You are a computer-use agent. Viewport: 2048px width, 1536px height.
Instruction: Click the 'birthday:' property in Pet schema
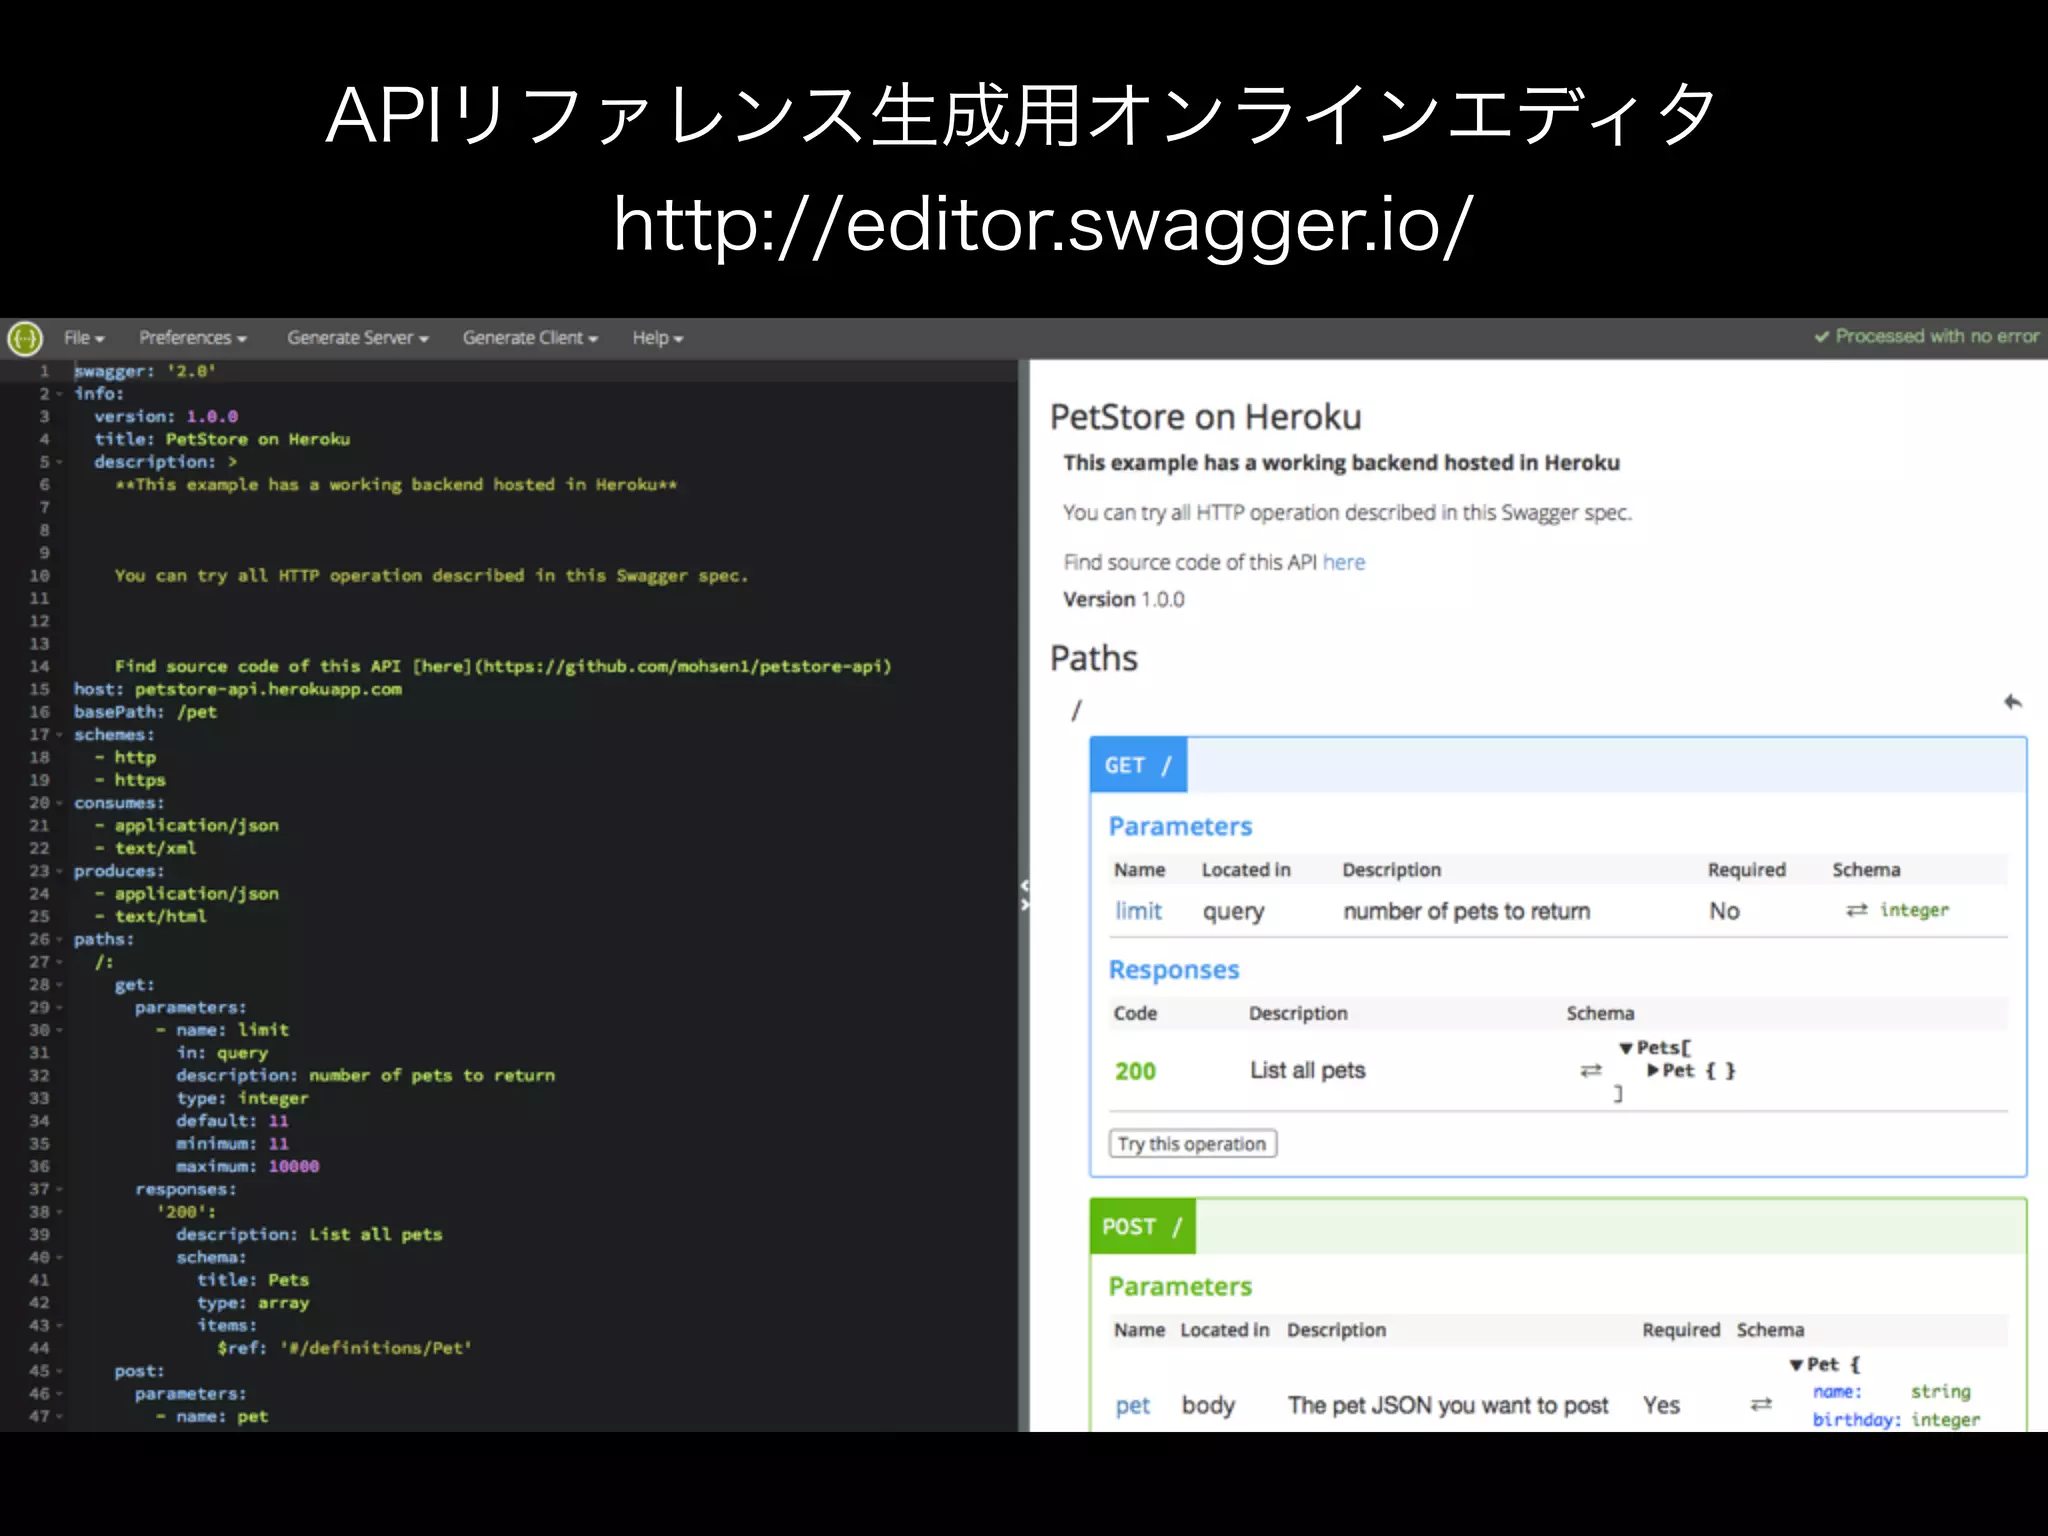pos(1856,1420)
